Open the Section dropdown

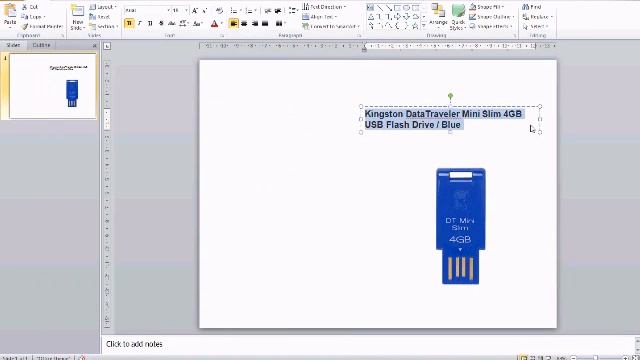click(104, 27)
